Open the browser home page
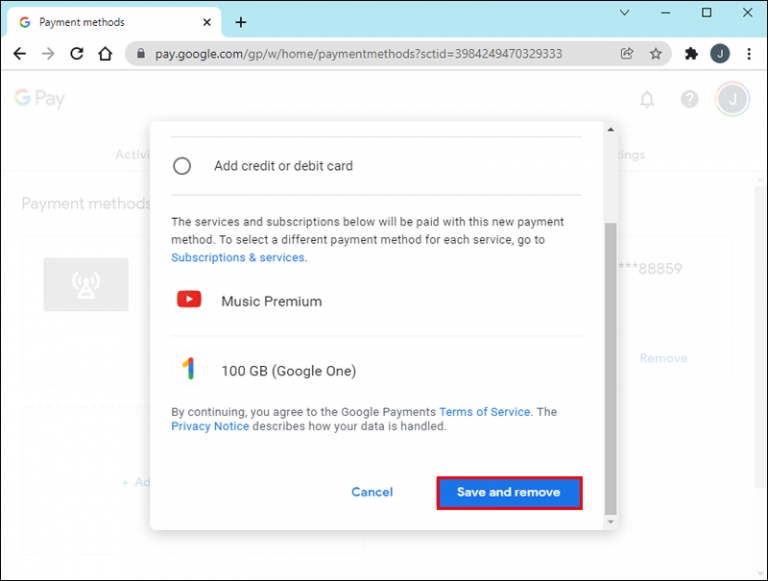Viewport: 768px width, 581px height. tap(105, 53)
